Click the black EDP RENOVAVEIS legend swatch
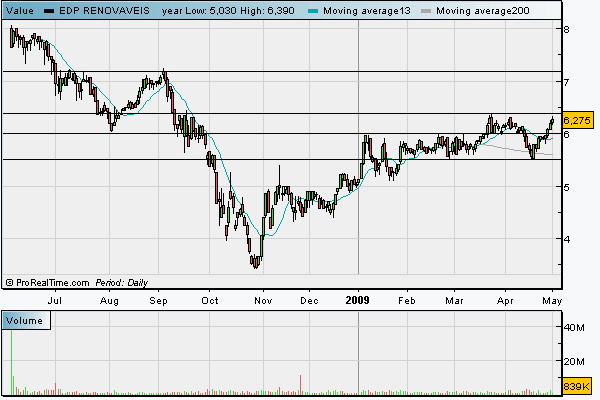 tap(49, 11)
